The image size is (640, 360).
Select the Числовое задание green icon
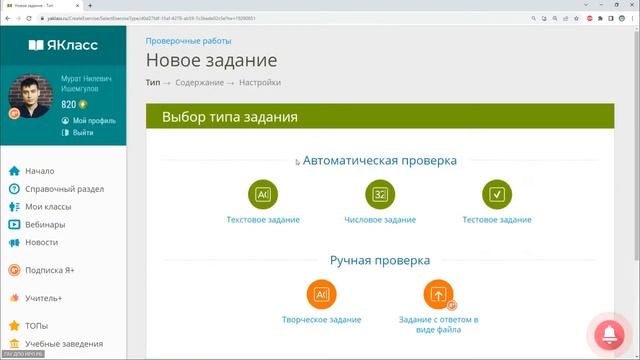(x=380, y=194)
